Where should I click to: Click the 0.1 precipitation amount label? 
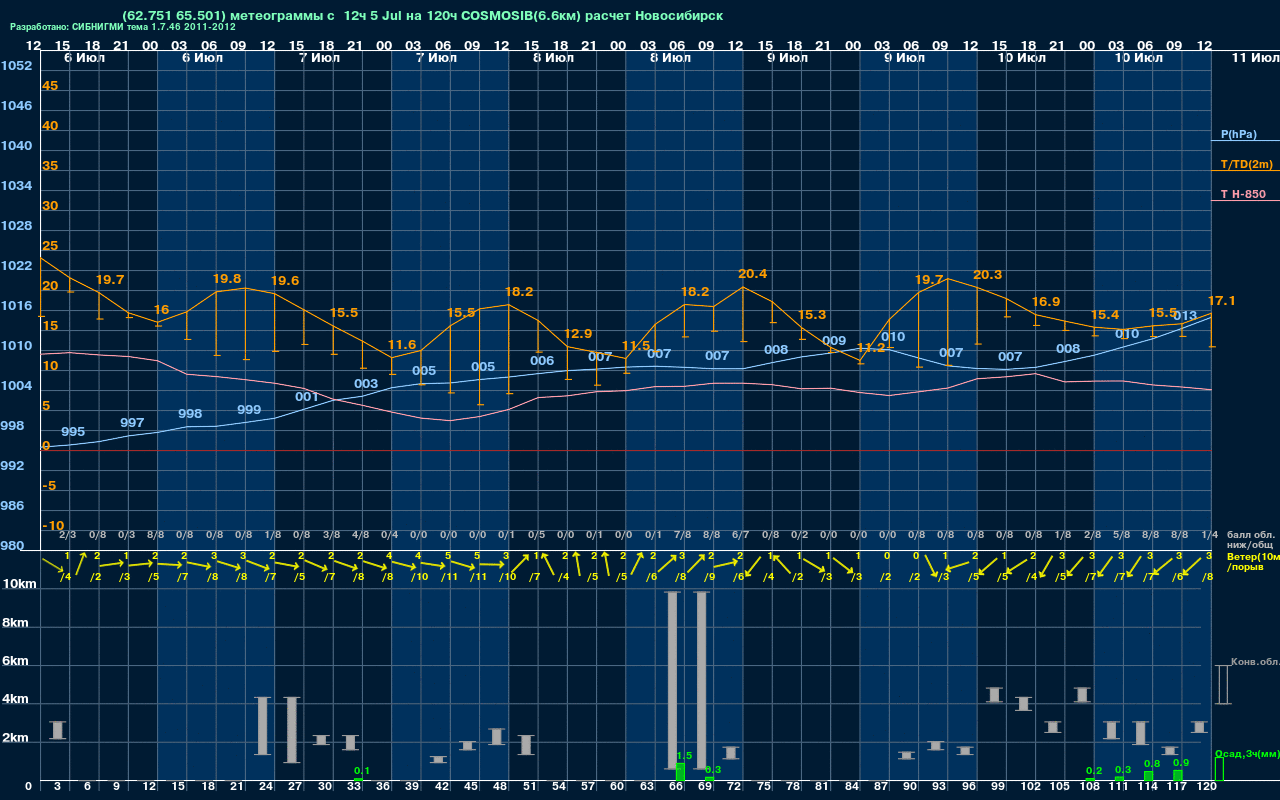click(x=362, y=770)
